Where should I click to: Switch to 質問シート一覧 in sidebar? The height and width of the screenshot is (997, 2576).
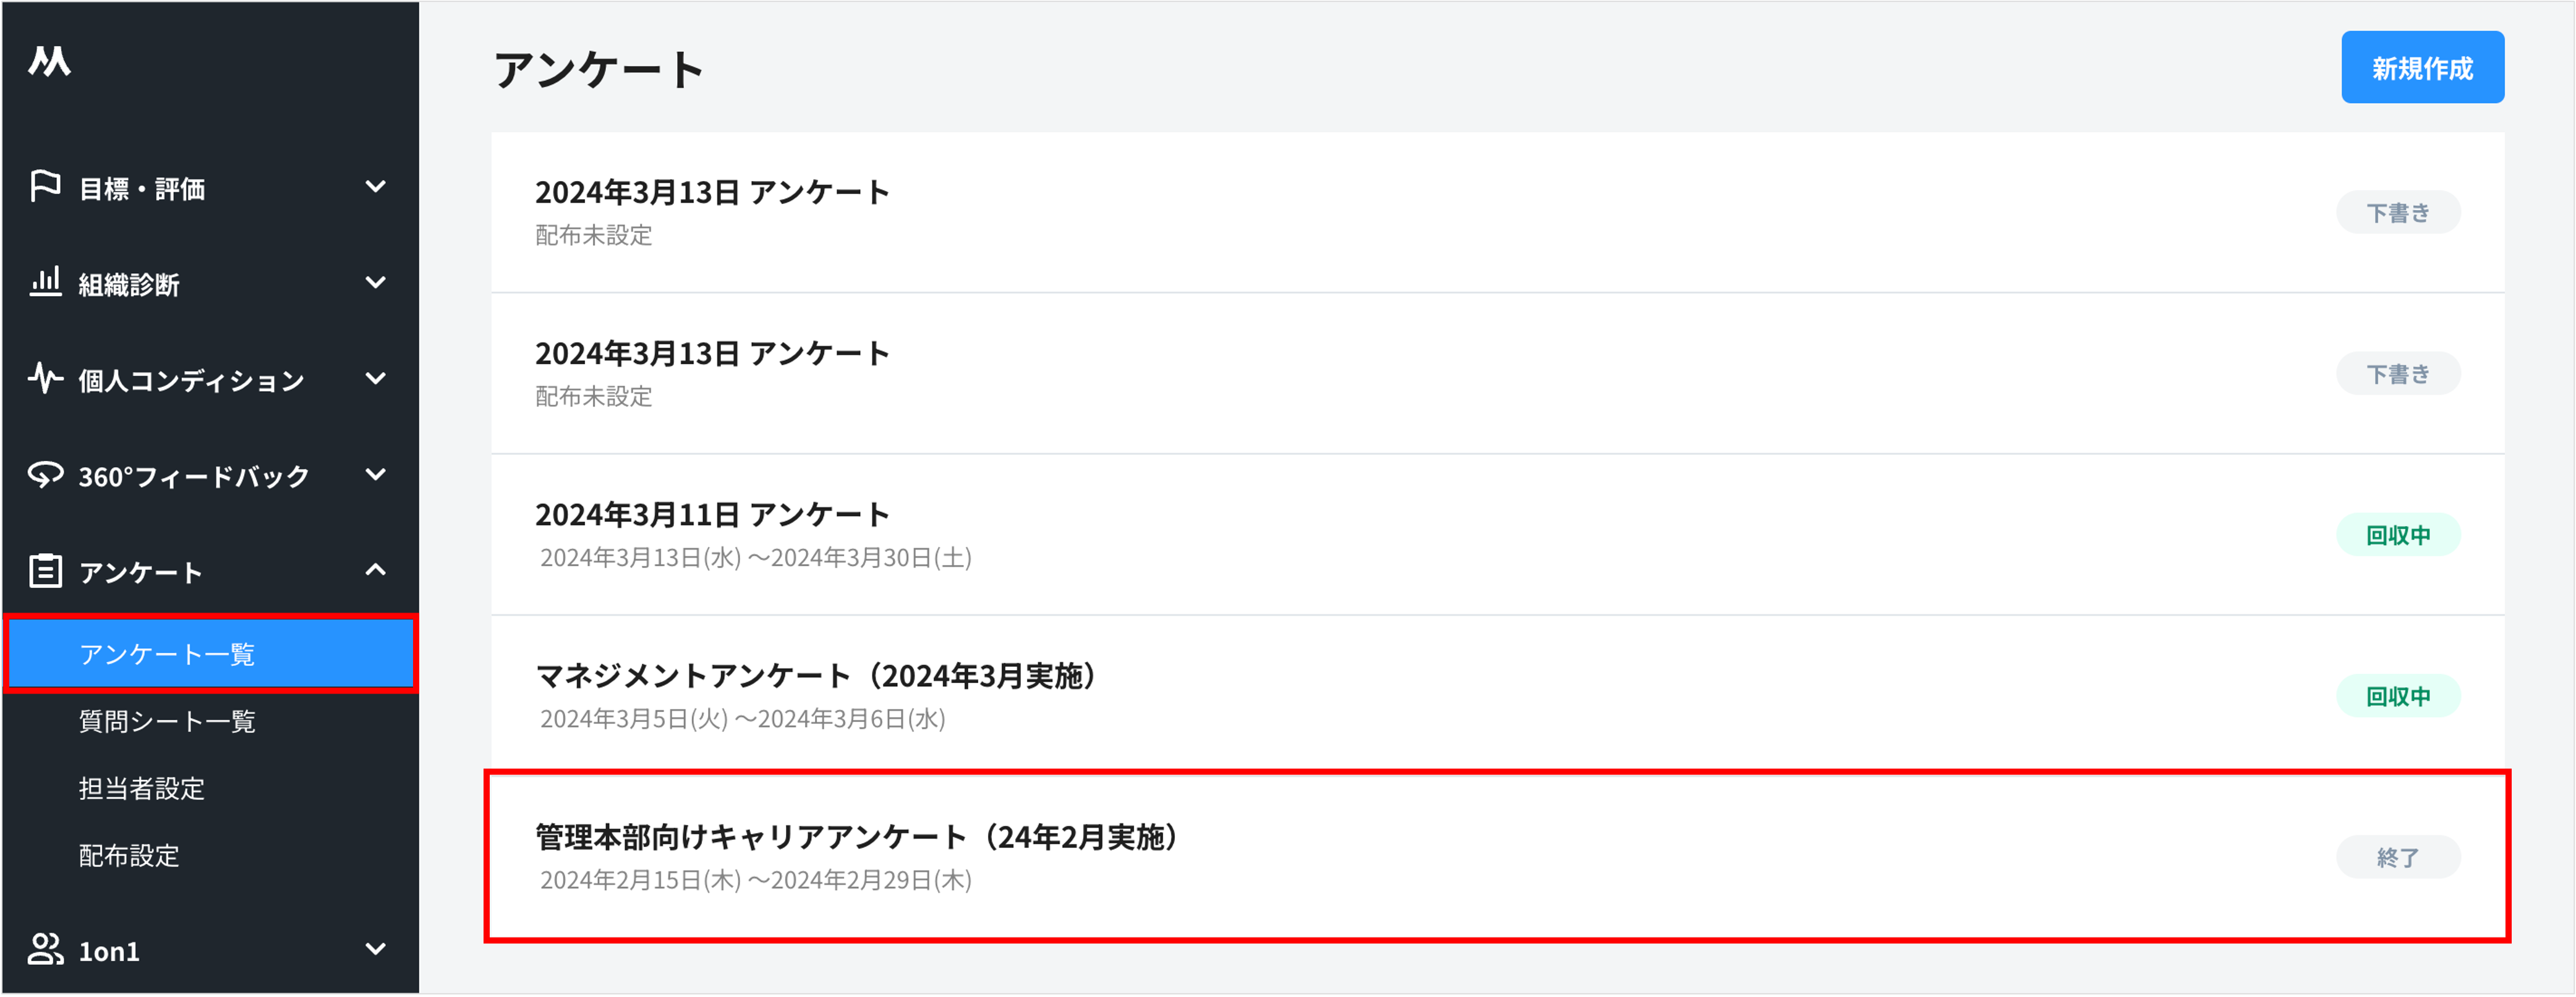[166, 721]
